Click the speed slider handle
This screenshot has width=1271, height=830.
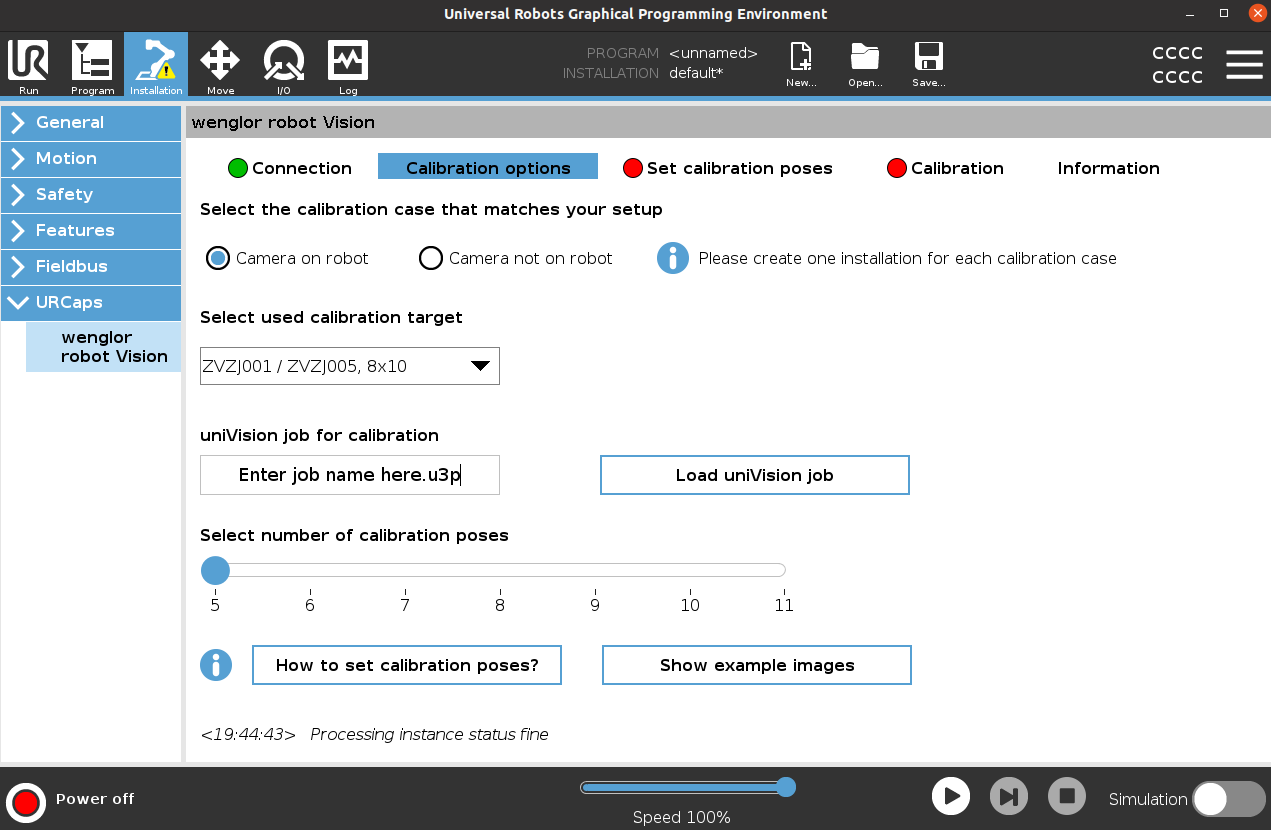pyautogui.click(x=786, y=787)
